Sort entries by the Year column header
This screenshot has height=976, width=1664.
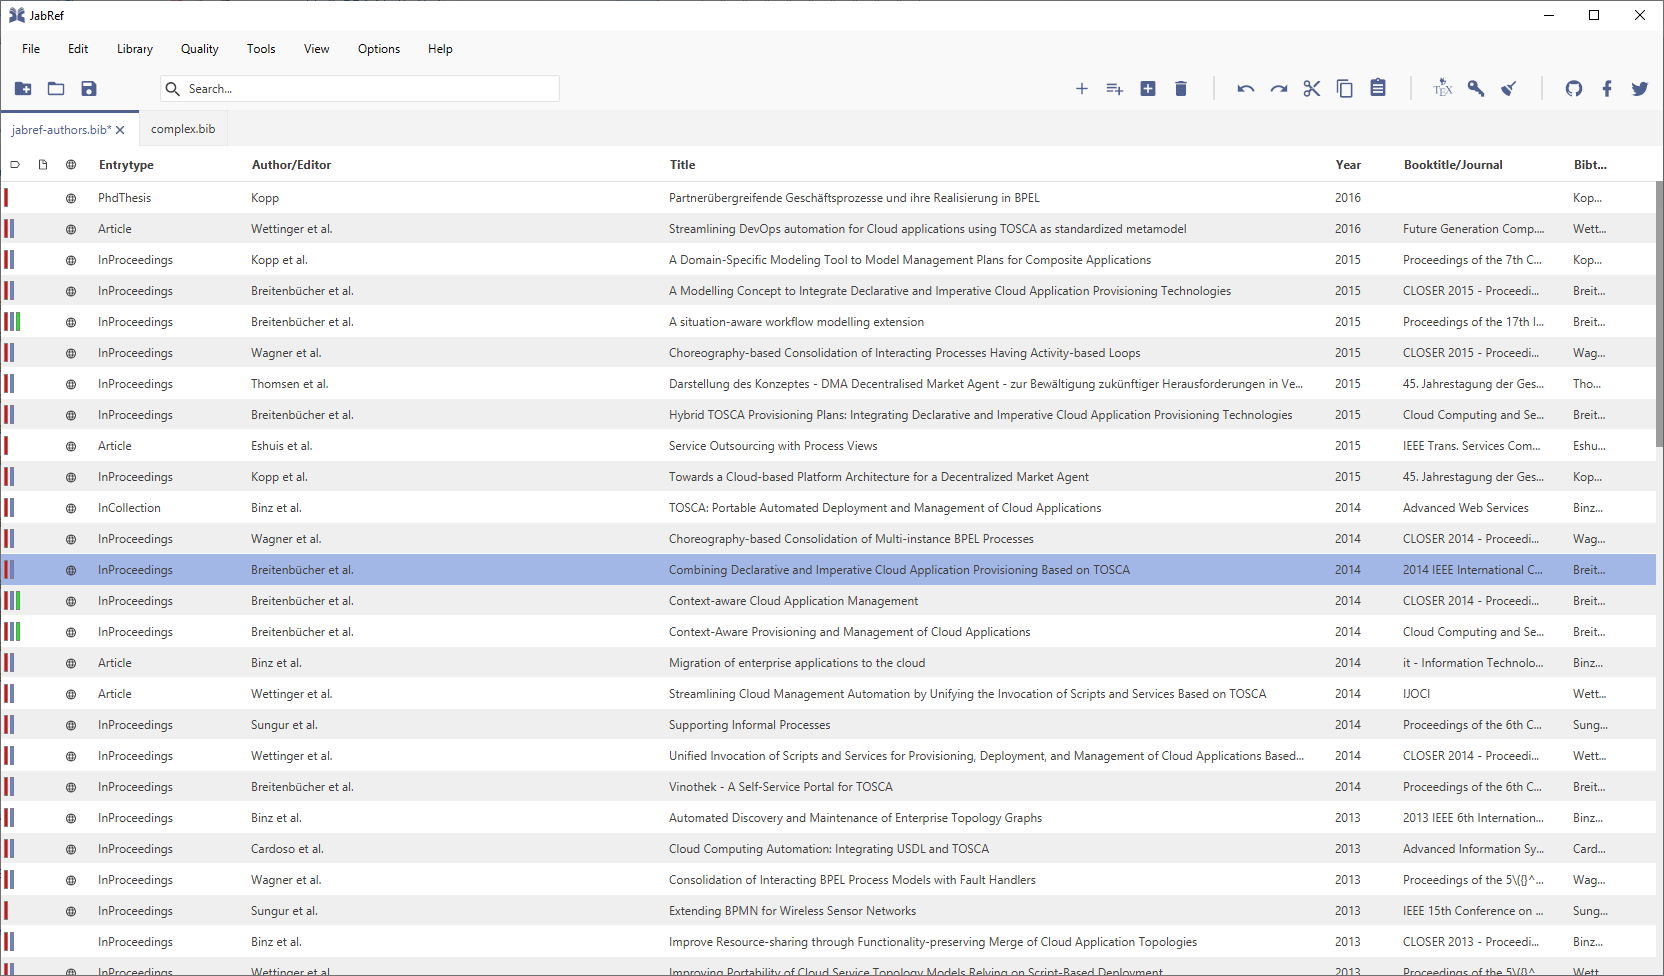point(1348,164)
